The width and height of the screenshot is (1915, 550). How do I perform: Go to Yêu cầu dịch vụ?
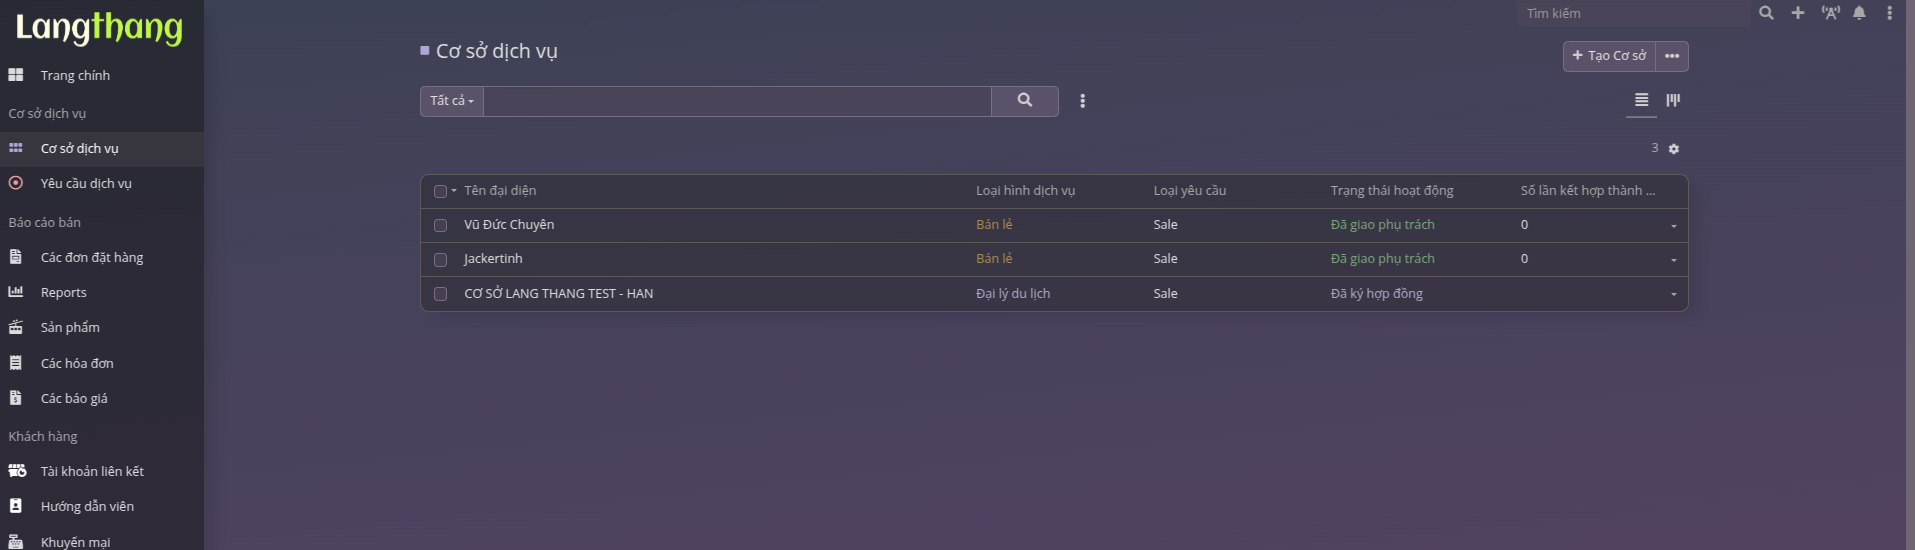(x=86, y=184)
